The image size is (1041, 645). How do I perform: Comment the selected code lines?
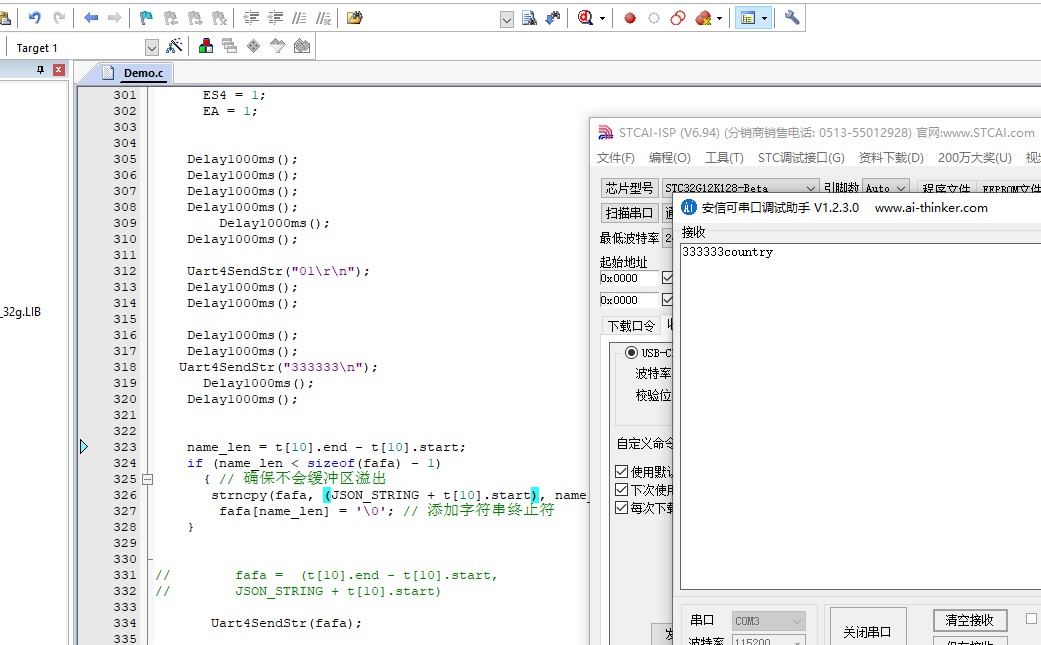pyautogui.click(x=299, y=18)
